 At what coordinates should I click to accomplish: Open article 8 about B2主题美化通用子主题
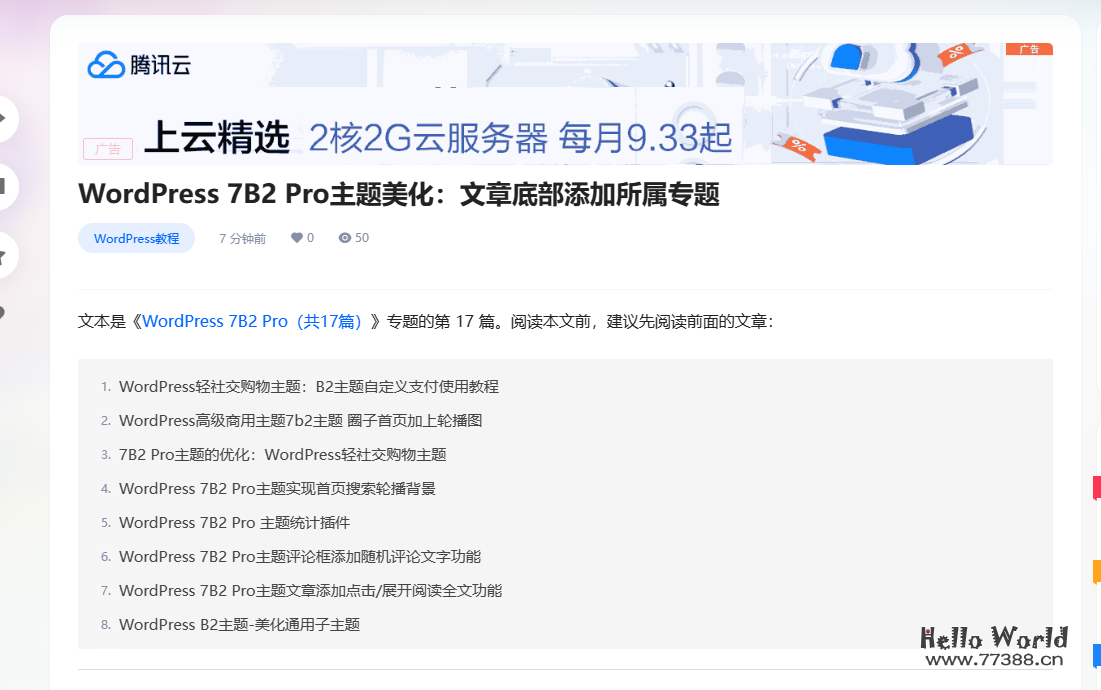point(240,624)
